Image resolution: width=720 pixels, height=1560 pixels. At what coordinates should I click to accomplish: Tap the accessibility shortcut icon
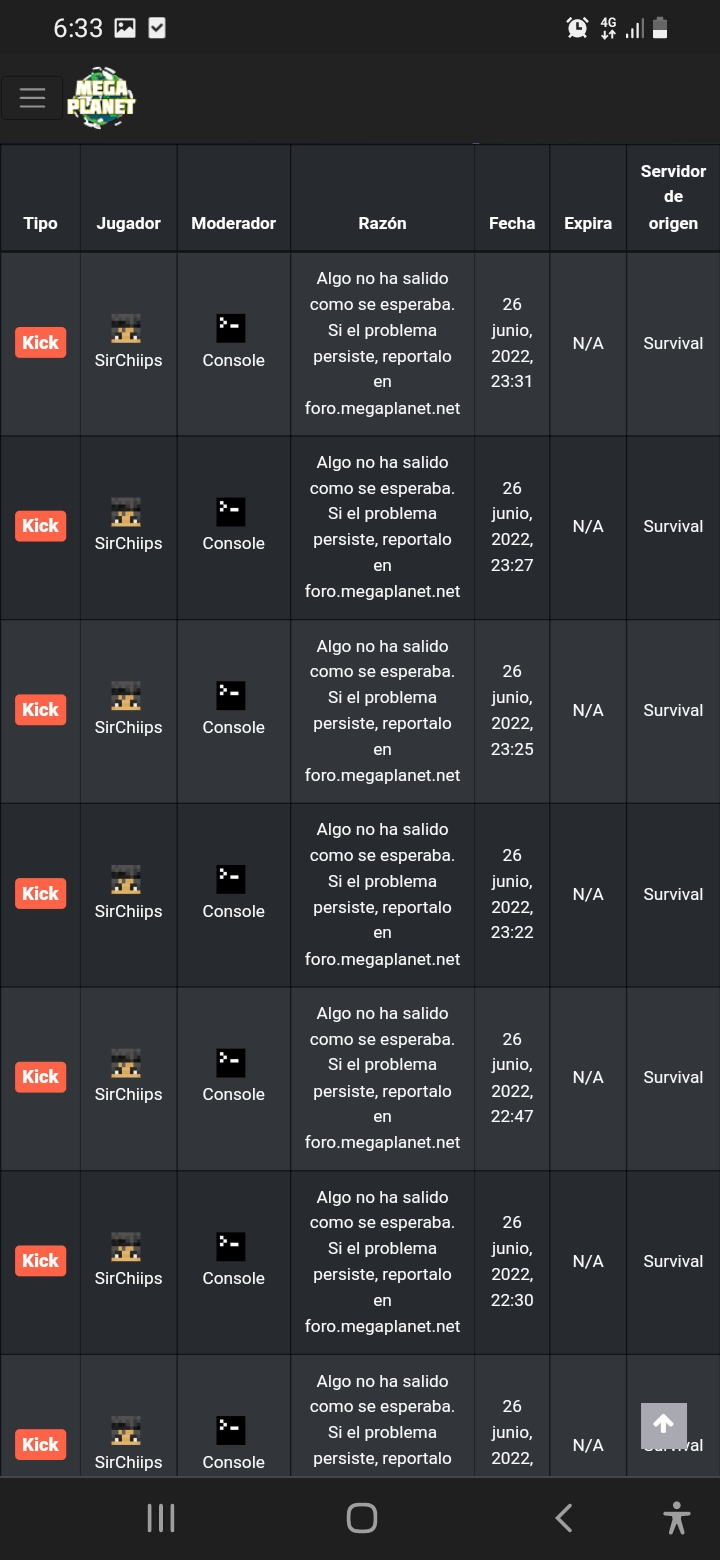pos(677,1518)
